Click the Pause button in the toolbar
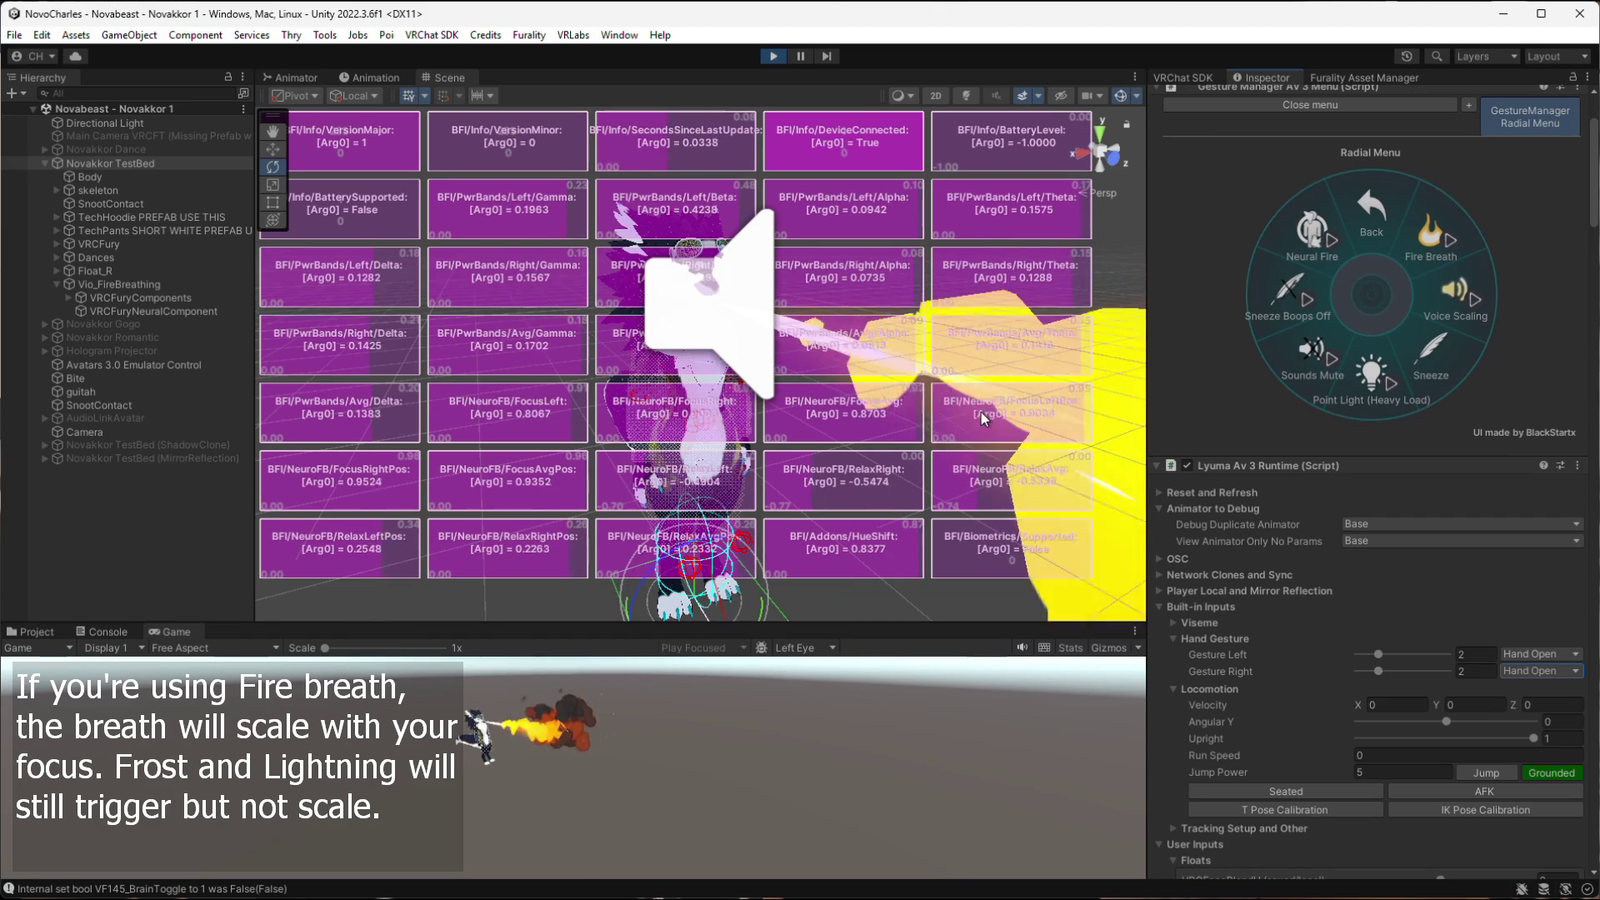Image resolution: width=1600 pixels, height=900 pixels. 800,57
